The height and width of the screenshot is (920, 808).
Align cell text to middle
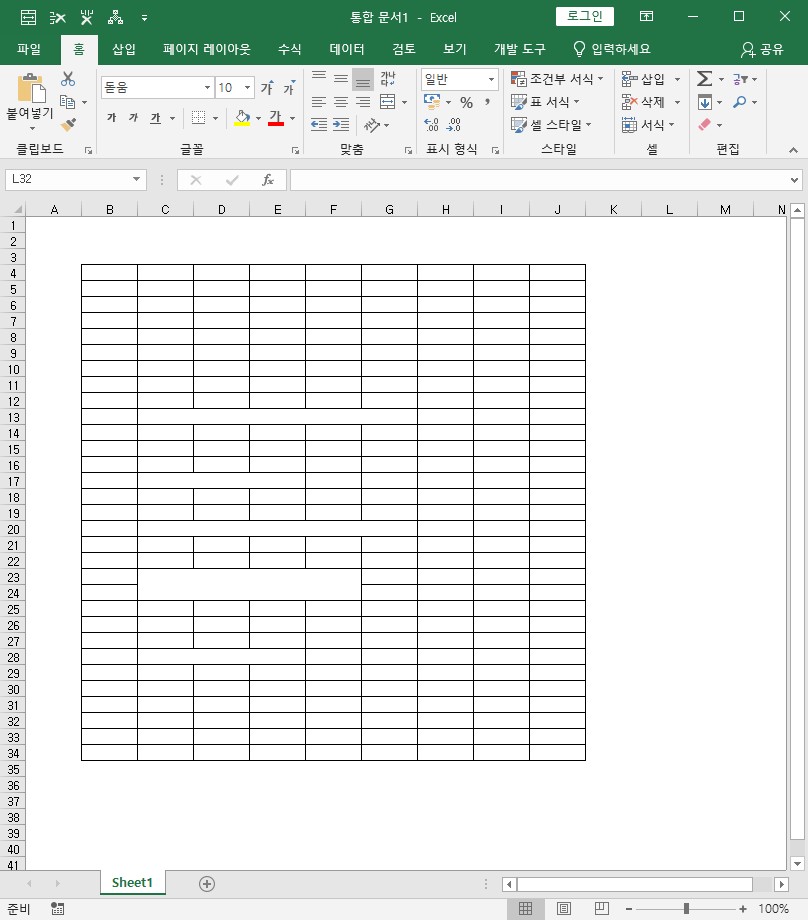pyautogui.click(x=341, y=78)
